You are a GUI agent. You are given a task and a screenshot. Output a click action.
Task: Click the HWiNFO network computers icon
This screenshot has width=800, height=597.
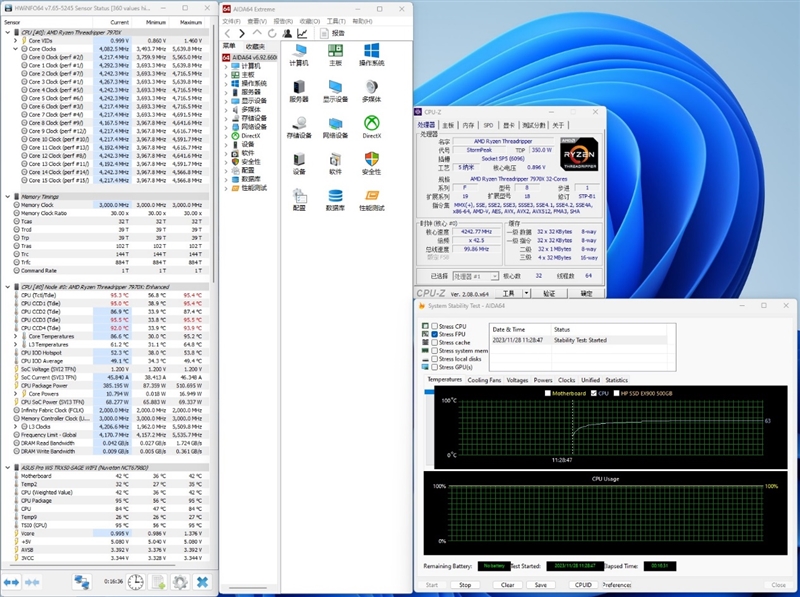pos(82,582)
